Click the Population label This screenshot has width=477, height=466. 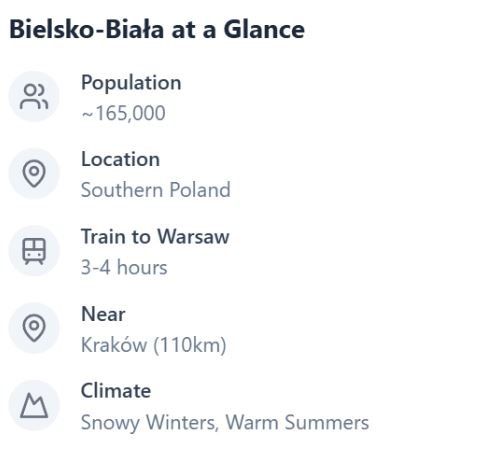click(131, 82)
